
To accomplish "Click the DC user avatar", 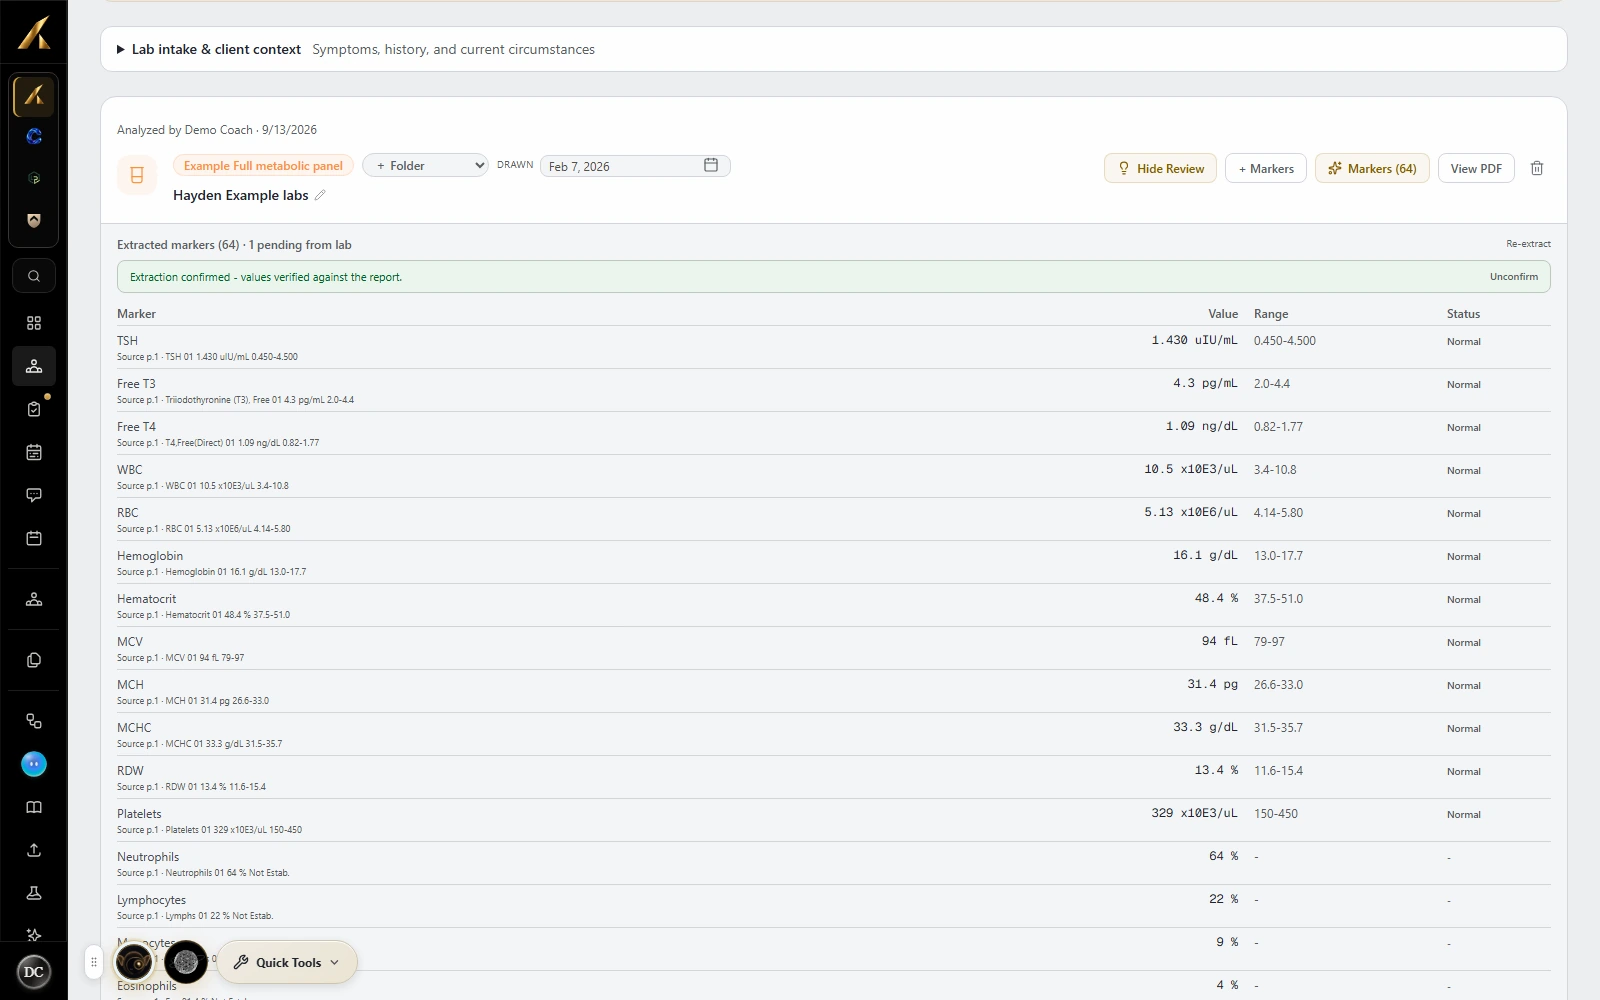I will click(34, 972).
